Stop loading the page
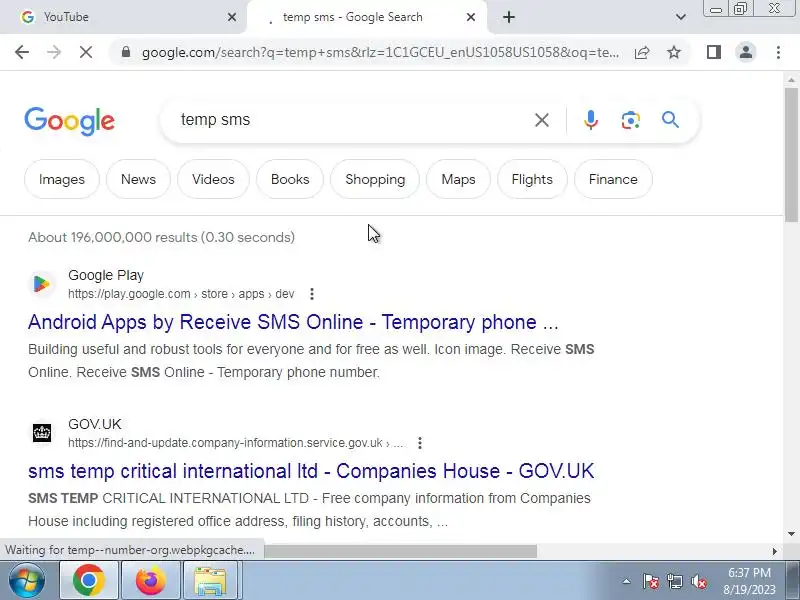This screenshot has height=600, width=800. [86, 52]
